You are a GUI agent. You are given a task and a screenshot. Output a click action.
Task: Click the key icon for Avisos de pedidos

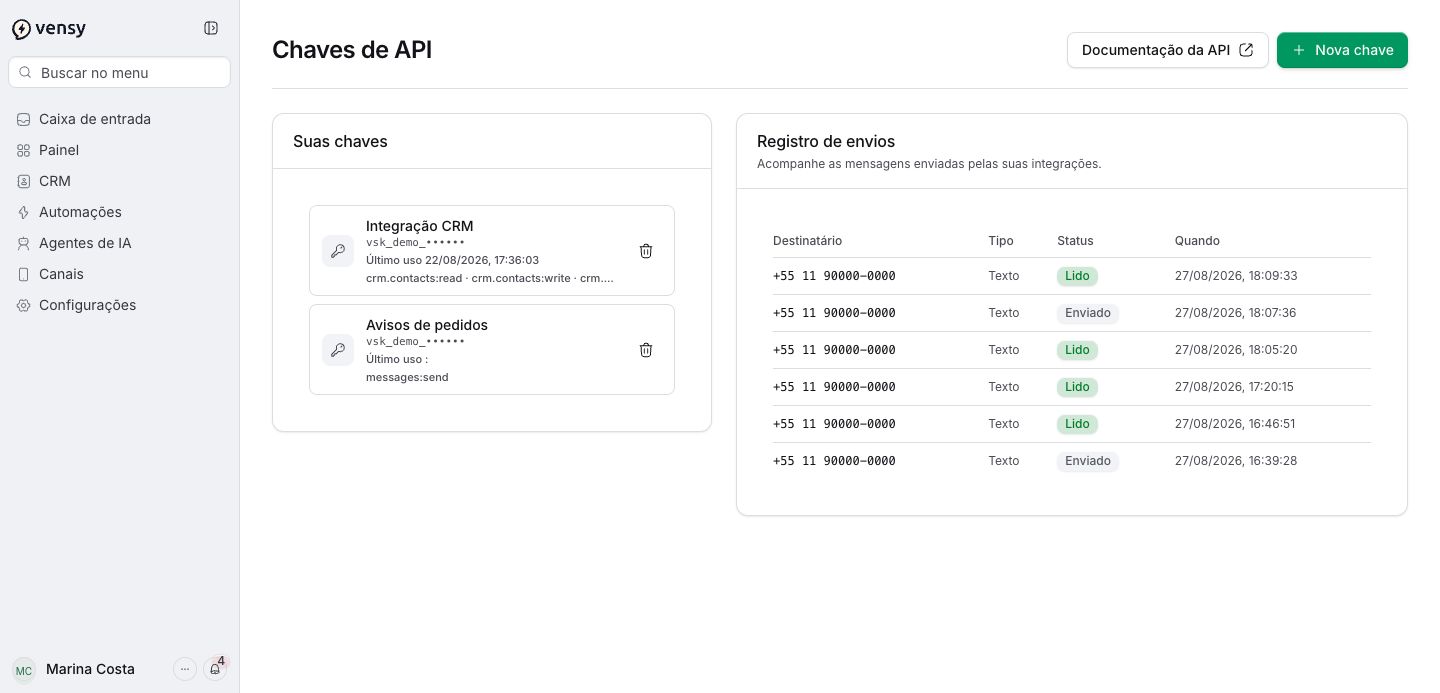338,350
